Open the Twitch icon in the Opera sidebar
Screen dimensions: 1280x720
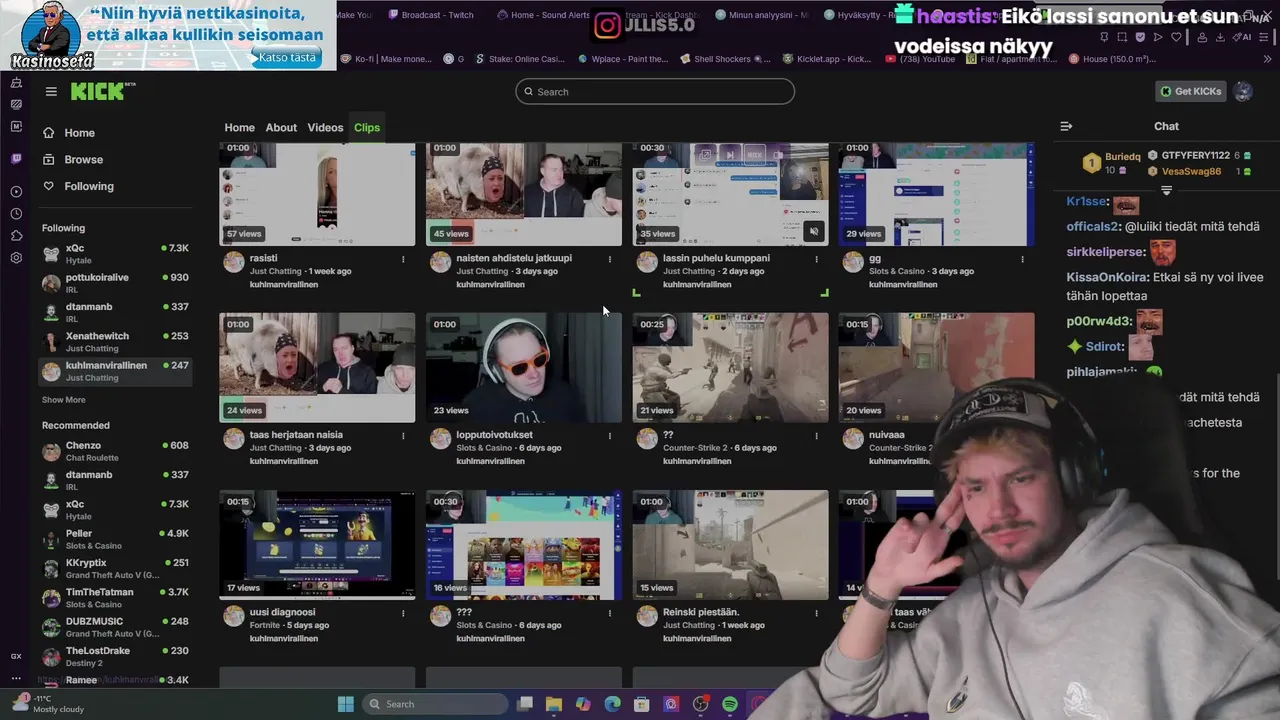(x=16, y=159)
